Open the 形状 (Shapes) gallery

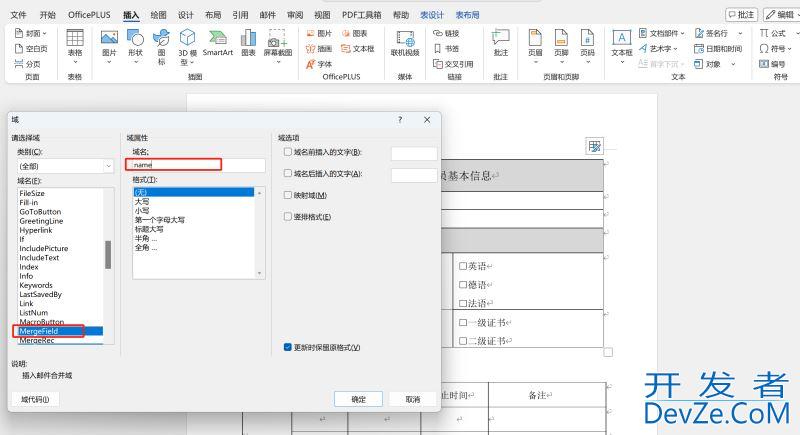[135, 40]
